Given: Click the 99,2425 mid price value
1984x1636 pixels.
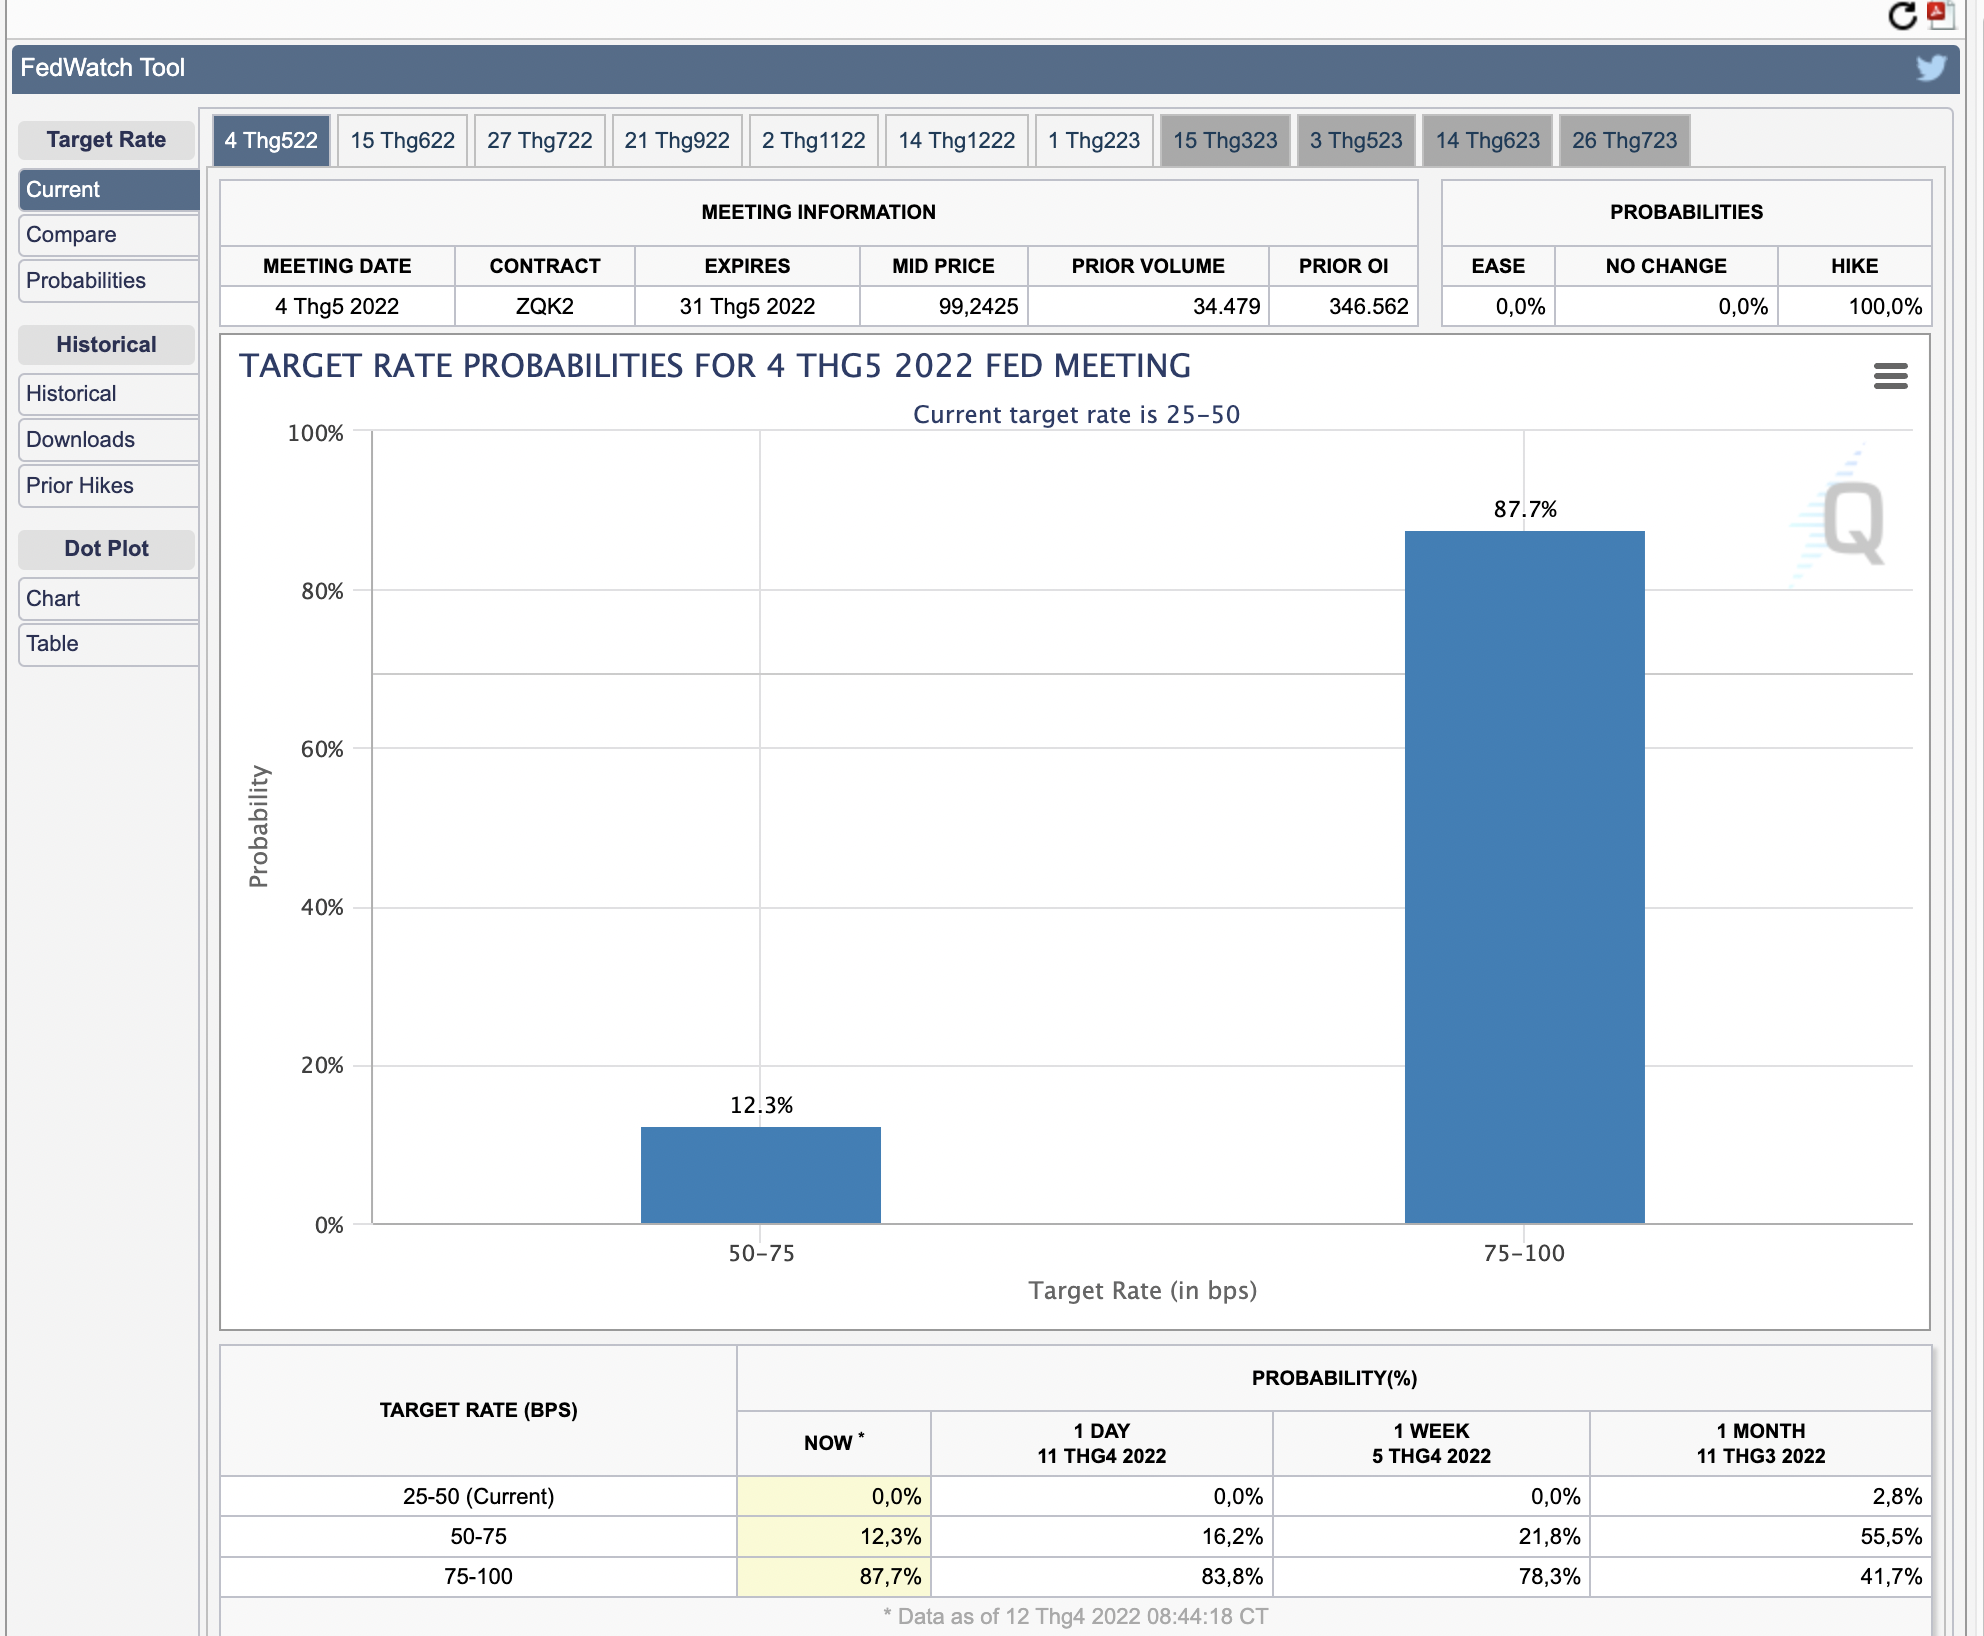Looking at the screenshot, I should click(978, 306).
